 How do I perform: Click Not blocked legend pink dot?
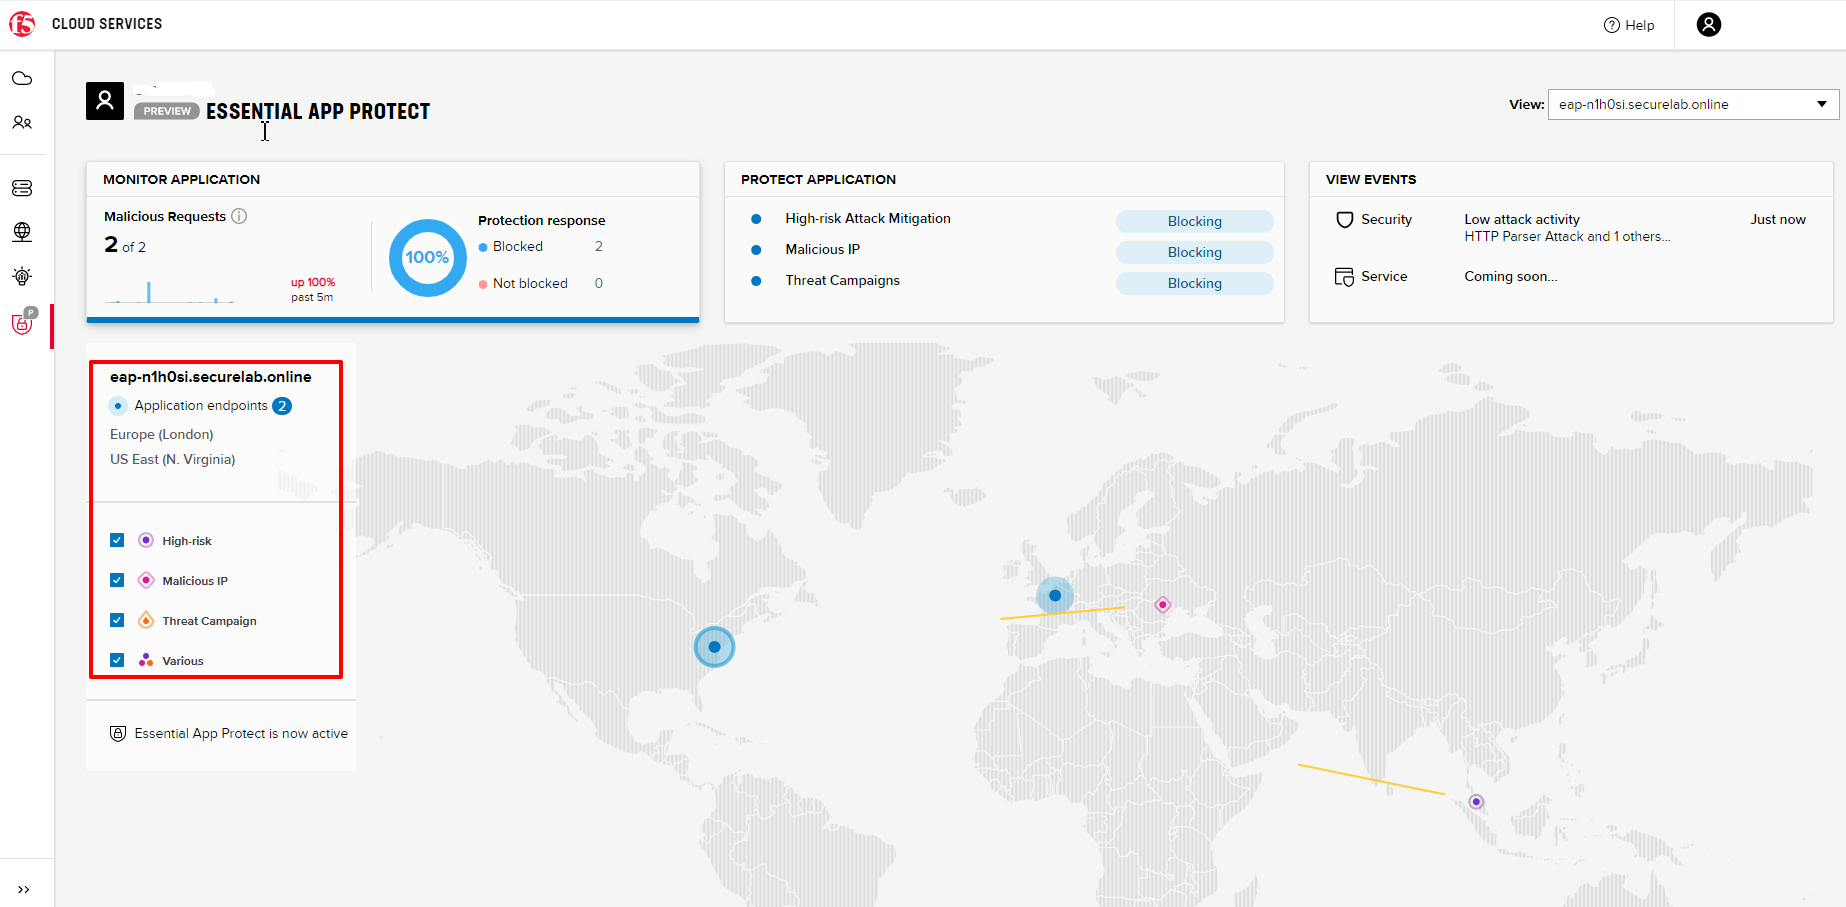pos(483,284)
